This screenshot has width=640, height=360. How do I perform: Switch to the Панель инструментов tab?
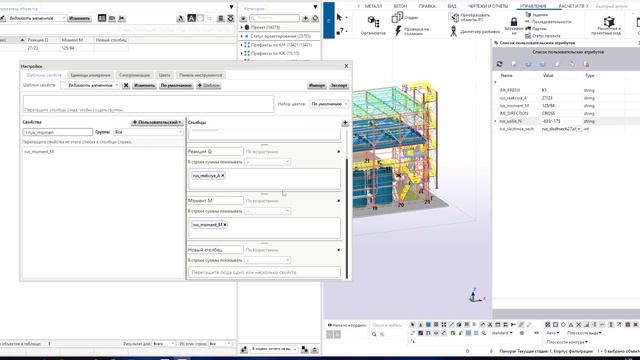pos(200,75)
